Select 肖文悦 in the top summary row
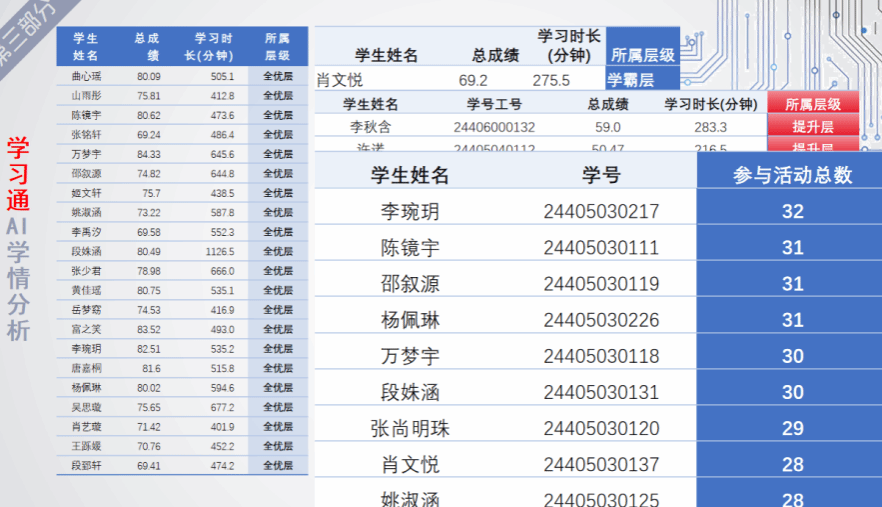 pyautogui.click(x=339, y=80)
